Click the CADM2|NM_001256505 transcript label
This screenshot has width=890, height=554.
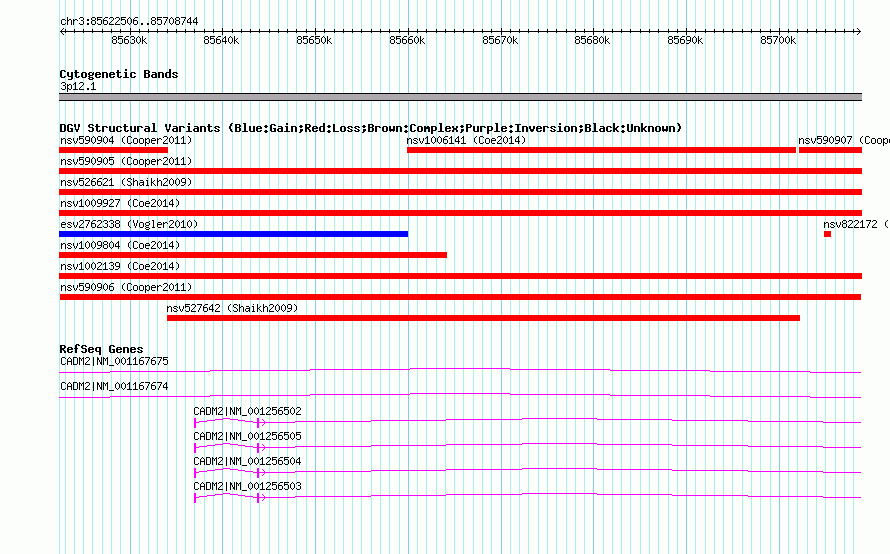tap(247, 436)
